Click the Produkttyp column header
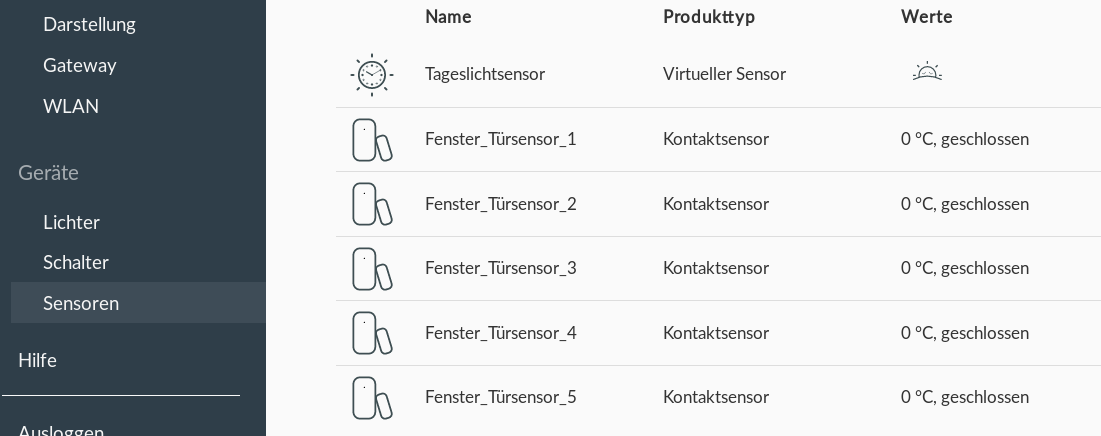This screenshot has width=1101, height=436. 708,16
